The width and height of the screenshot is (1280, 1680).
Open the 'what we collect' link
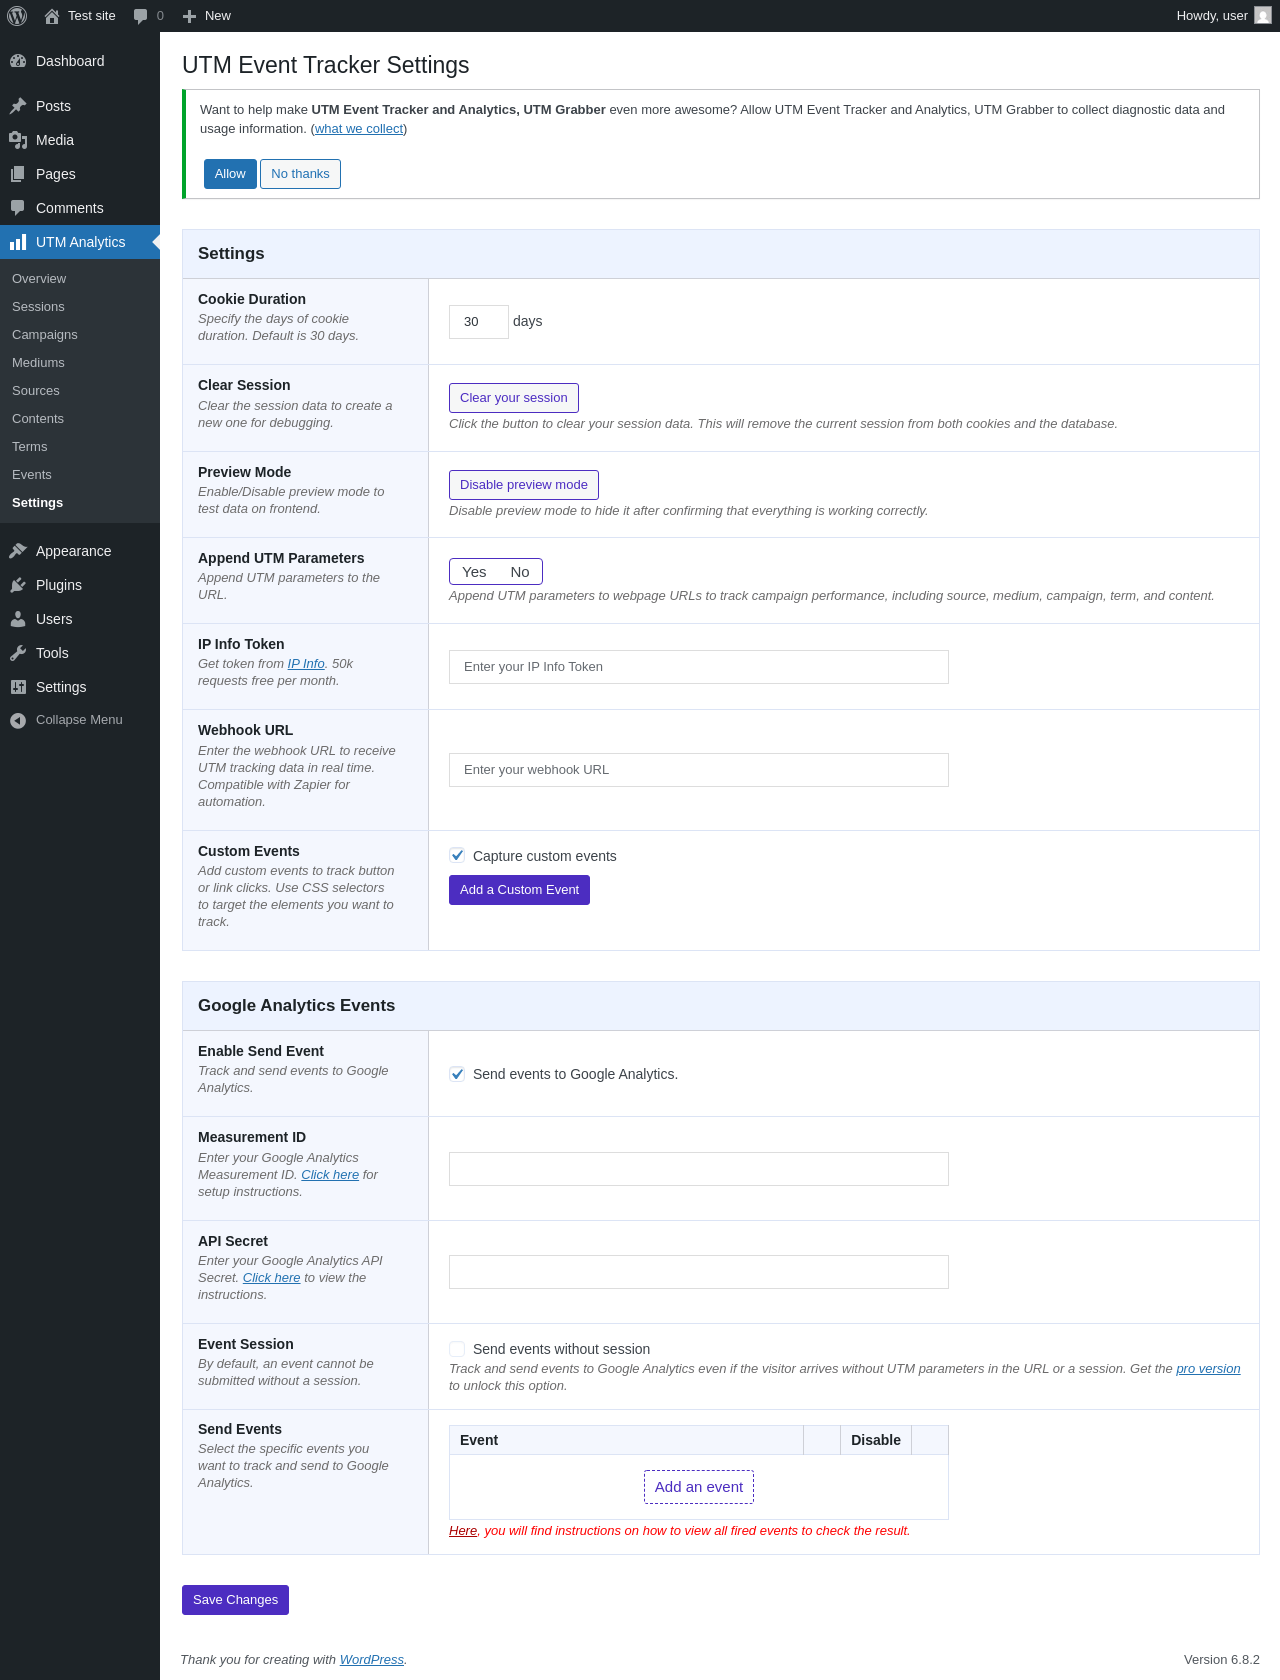coord(359,129)
